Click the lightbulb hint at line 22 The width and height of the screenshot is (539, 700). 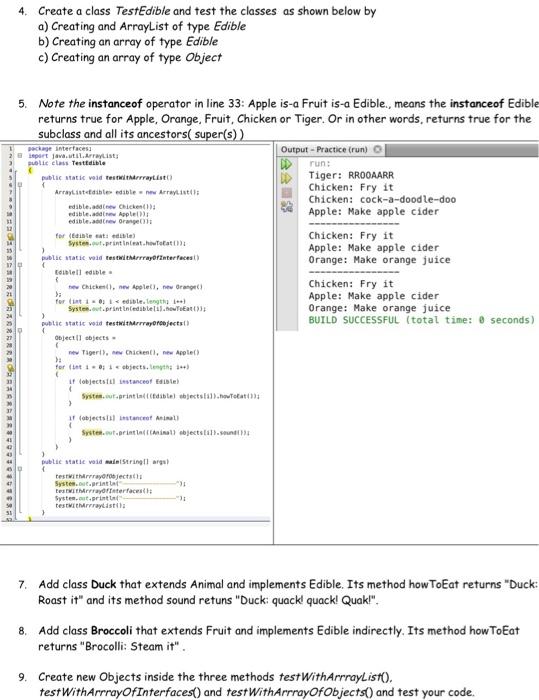click(x=10, y=301)
